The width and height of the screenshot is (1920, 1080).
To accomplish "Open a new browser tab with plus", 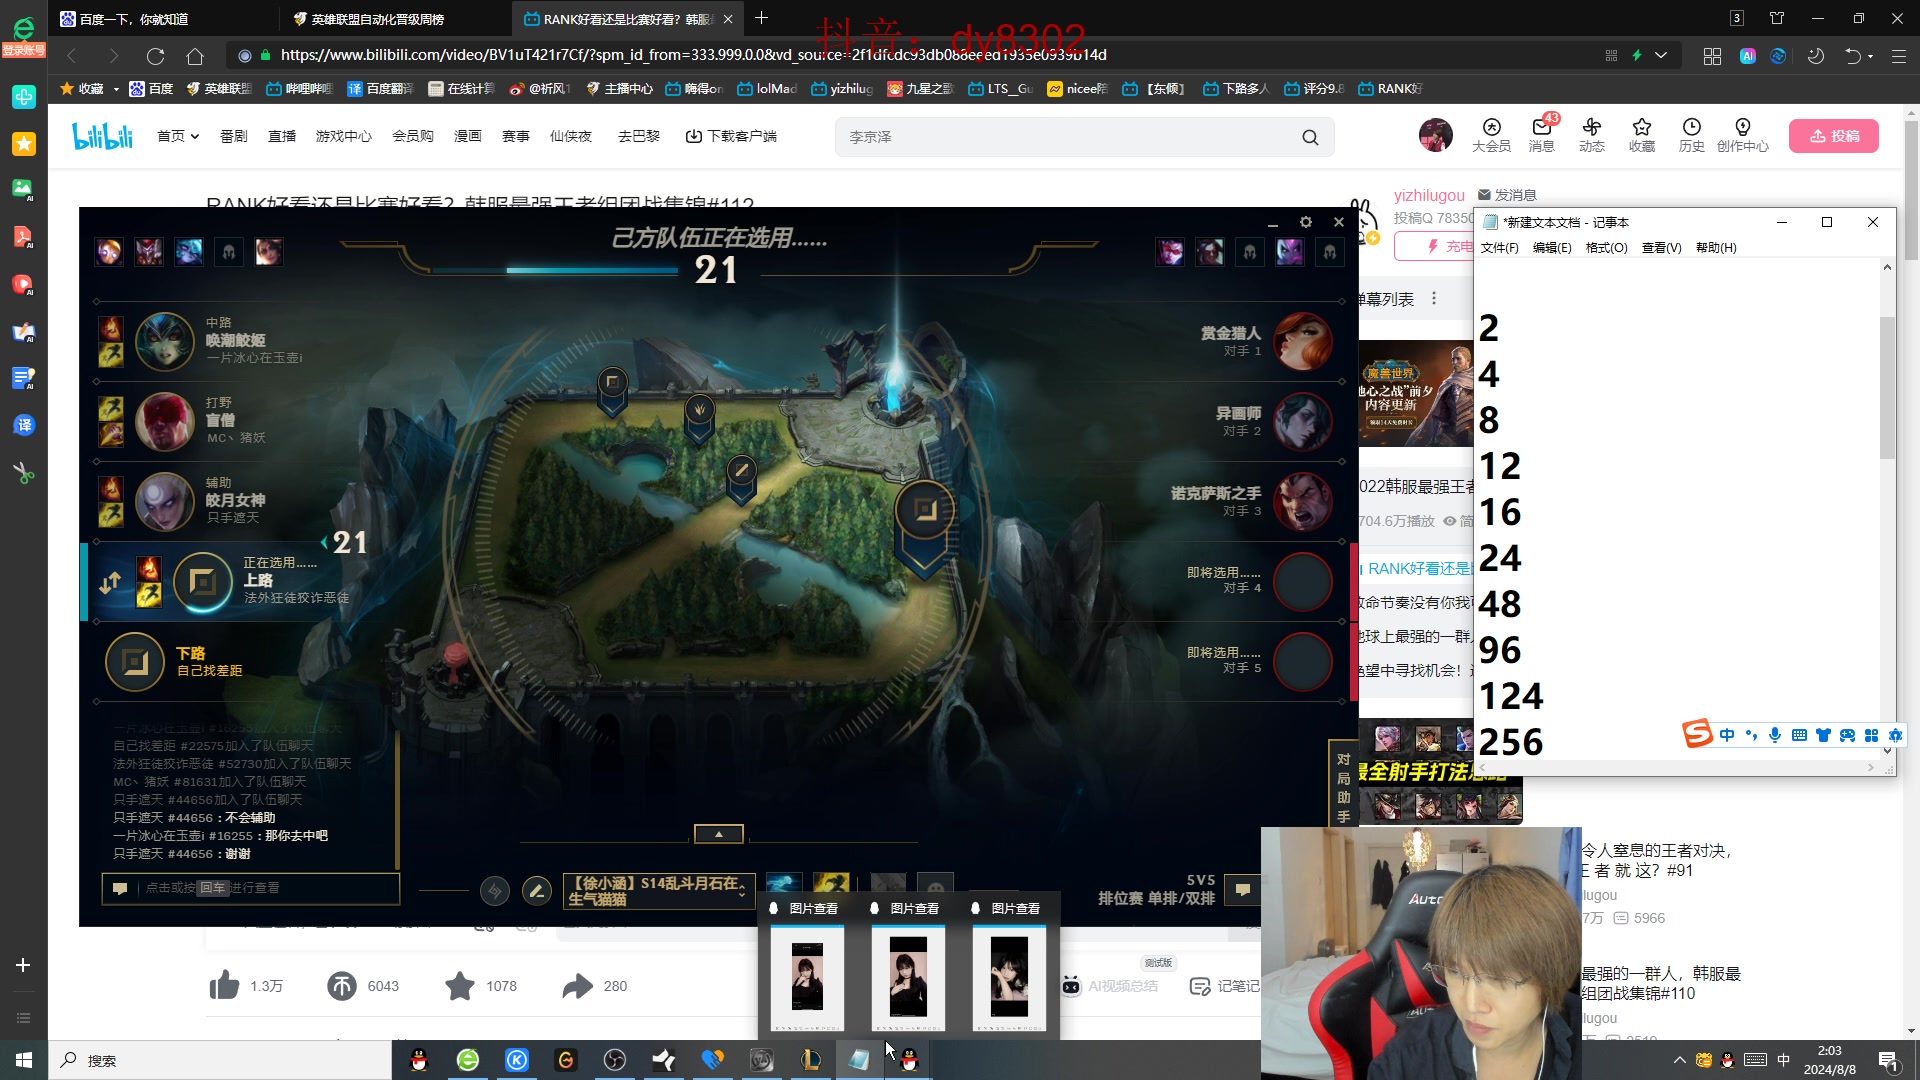I will click(x=762, y=18).
